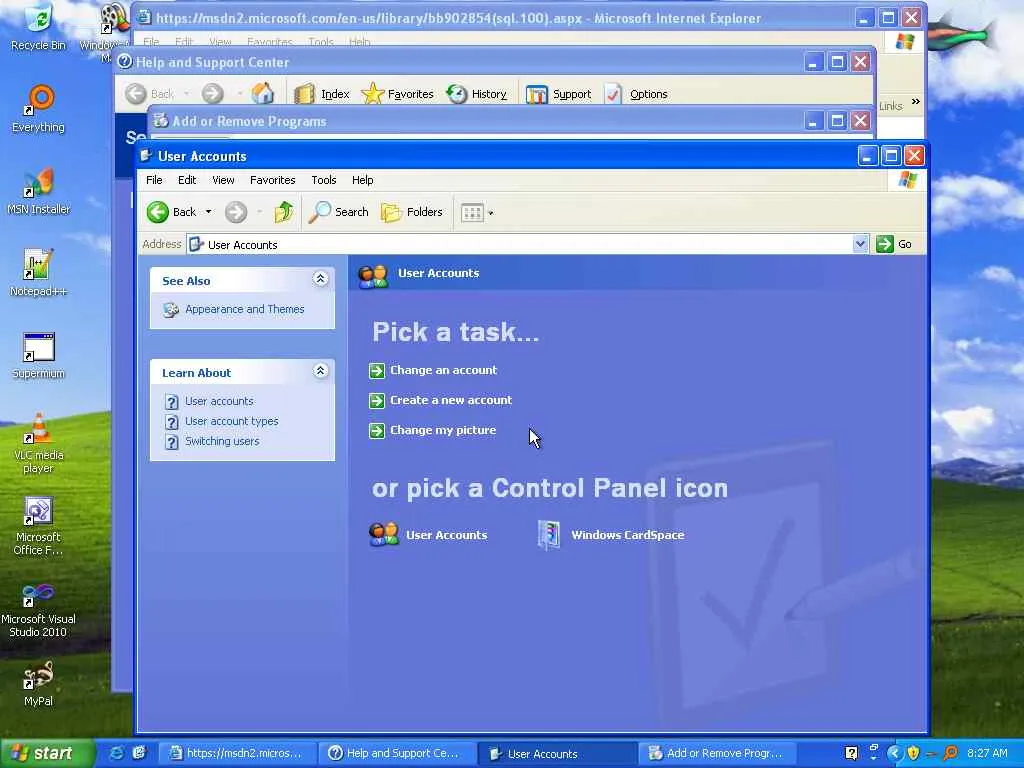Viewport: 1024px width, 768px height.
Task: Click Support in Help and Support Center
Action: (558, 94)
